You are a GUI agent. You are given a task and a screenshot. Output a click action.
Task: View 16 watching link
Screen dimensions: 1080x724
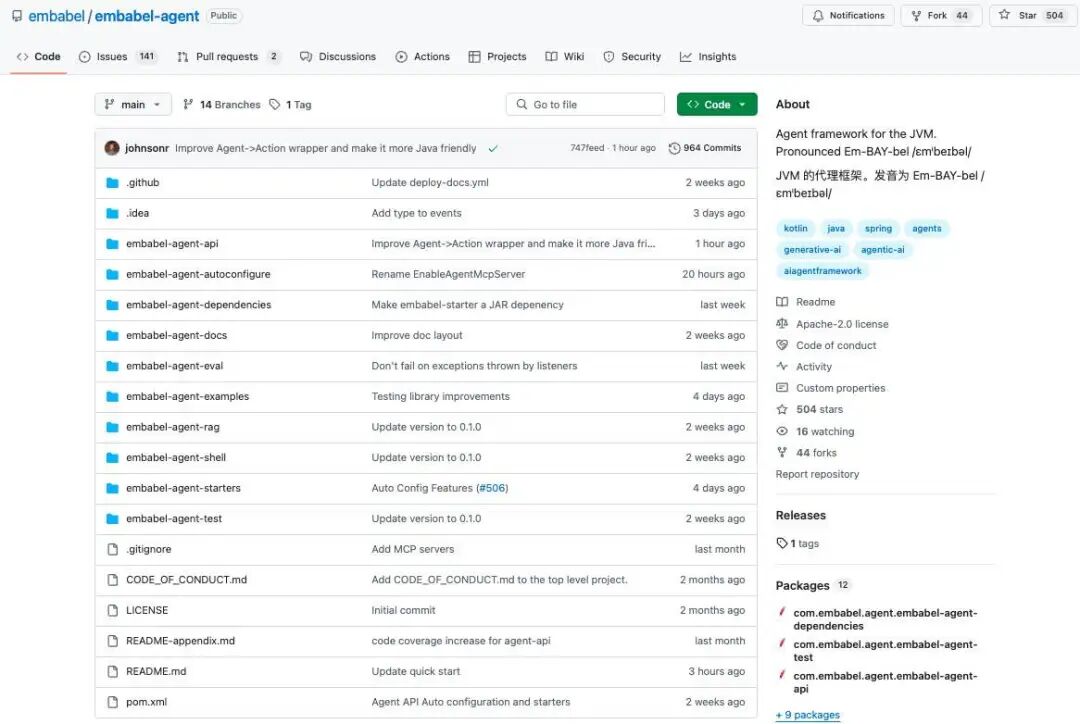816,431
